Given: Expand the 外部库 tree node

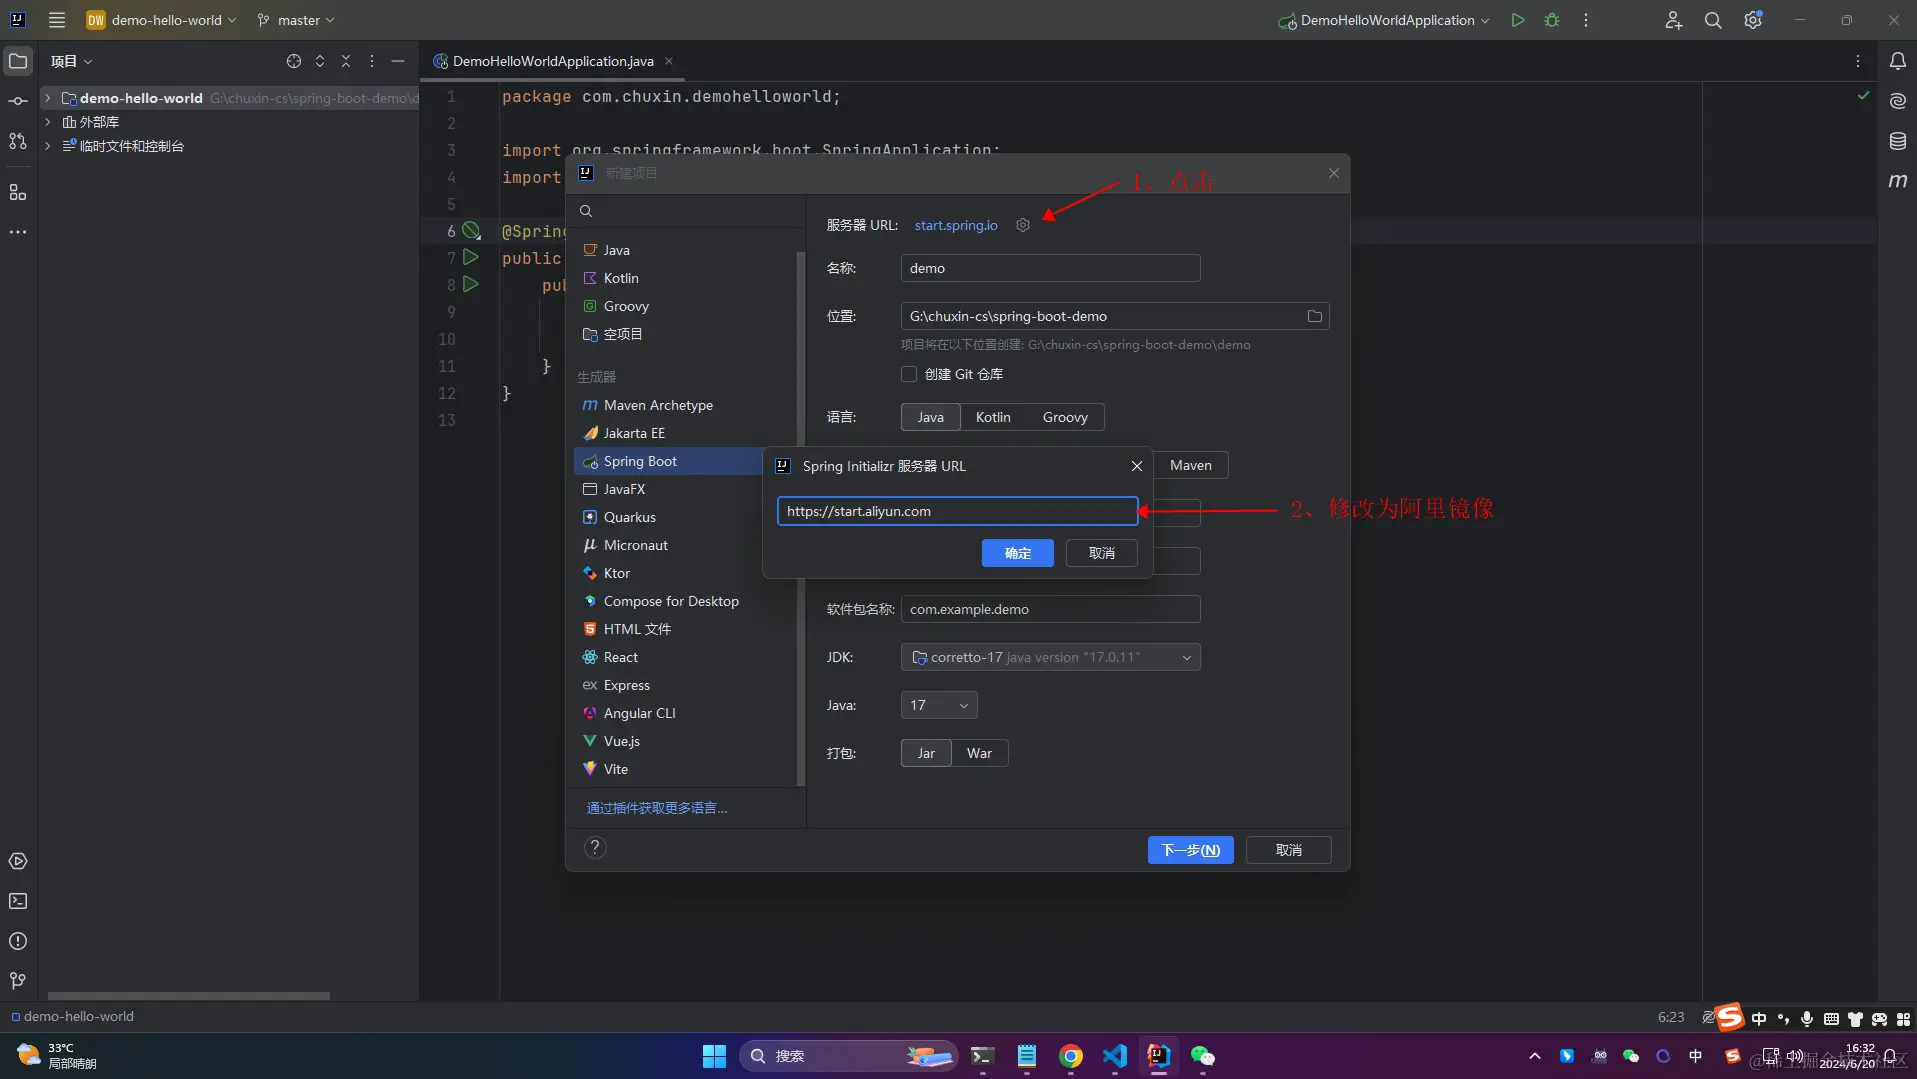Looking at the screenshot, I should [x=47, y=122].
